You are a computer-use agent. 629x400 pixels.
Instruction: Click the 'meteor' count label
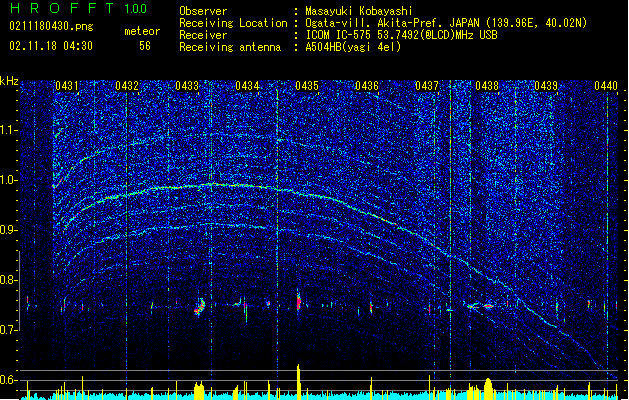coord(142,31)
